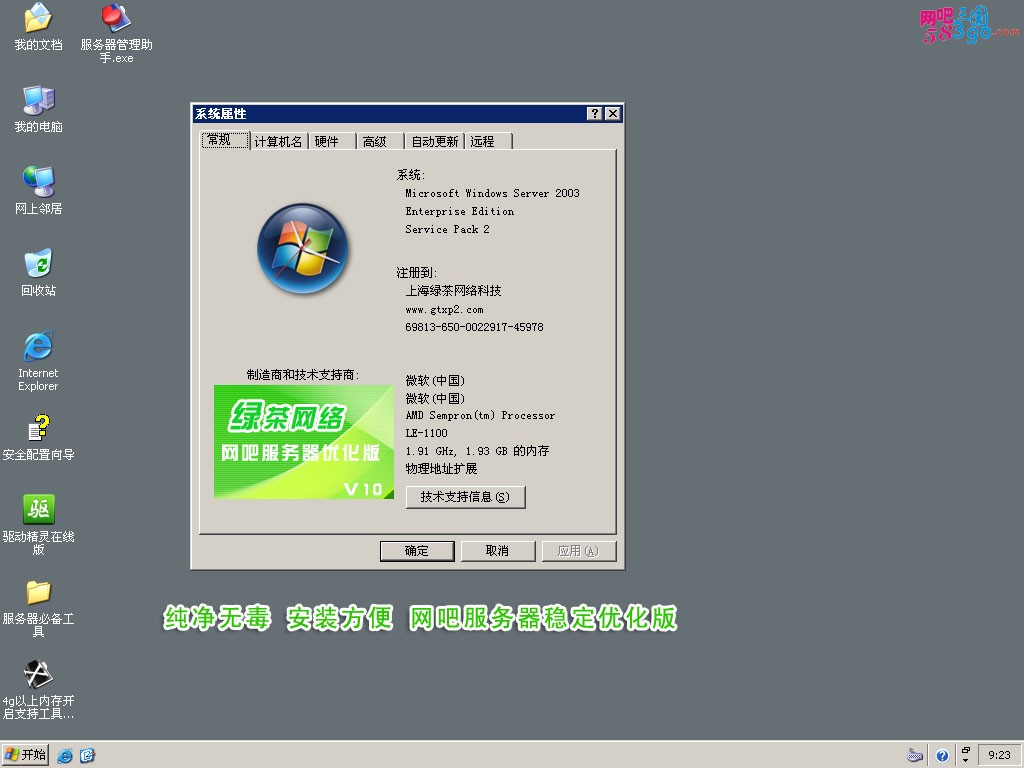Viewport: 1024px width, 768px height.
Task: Click the 技术支持信息 button
Action: (x=465, y=497)
